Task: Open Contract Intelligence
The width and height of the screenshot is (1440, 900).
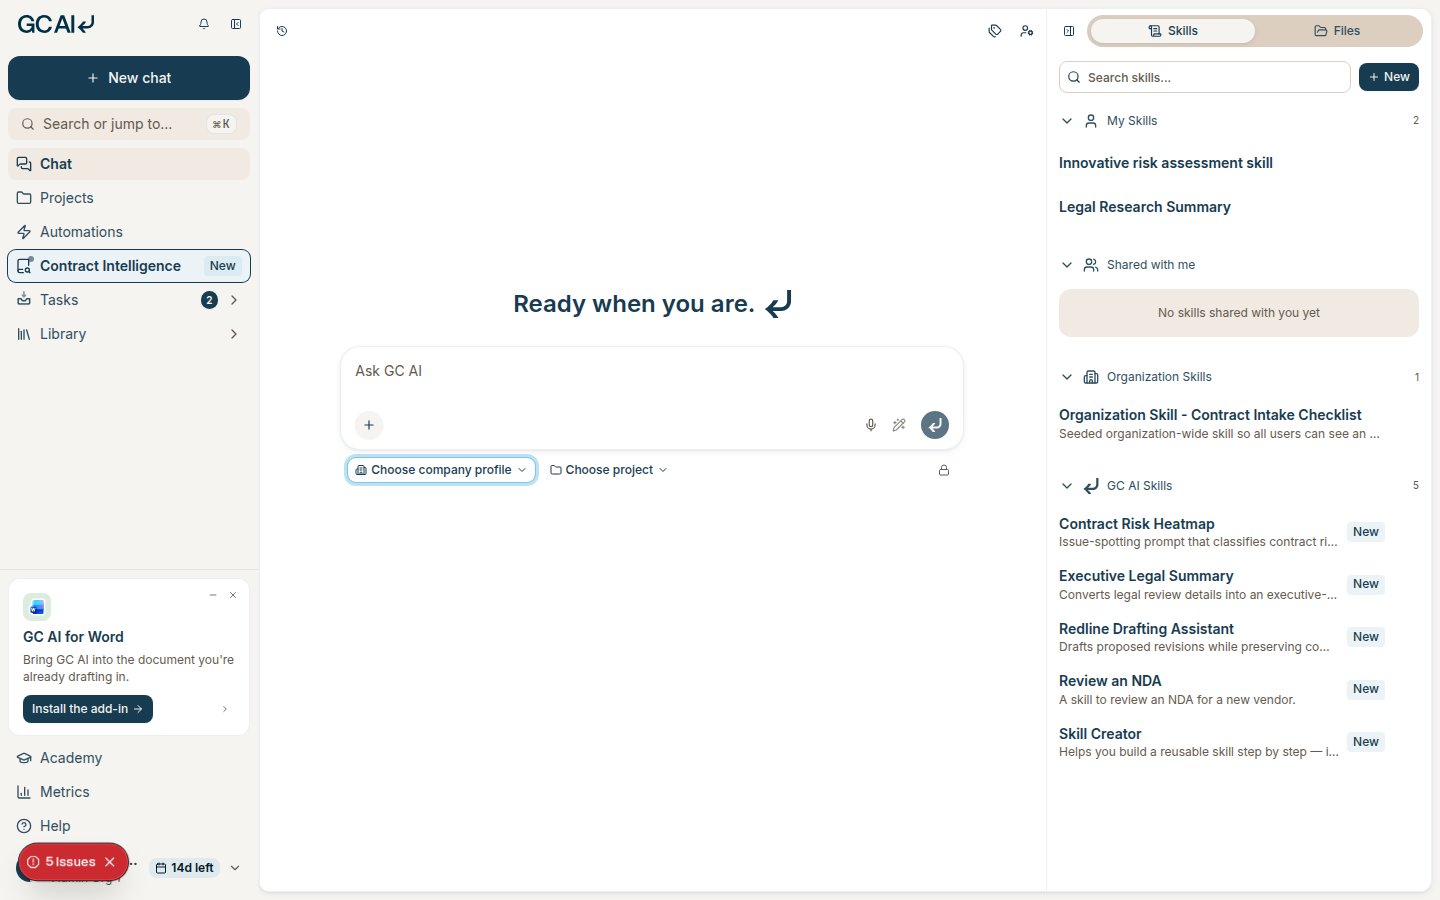Action: click(129, 266)
